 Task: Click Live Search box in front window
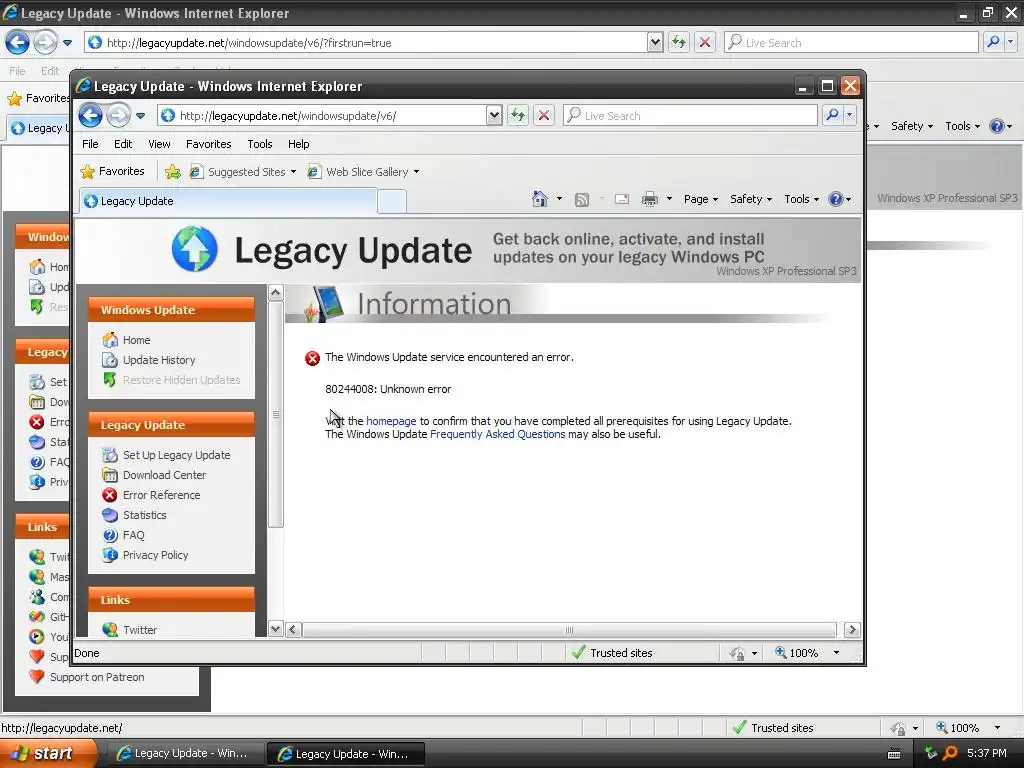(x=690, y=116)
